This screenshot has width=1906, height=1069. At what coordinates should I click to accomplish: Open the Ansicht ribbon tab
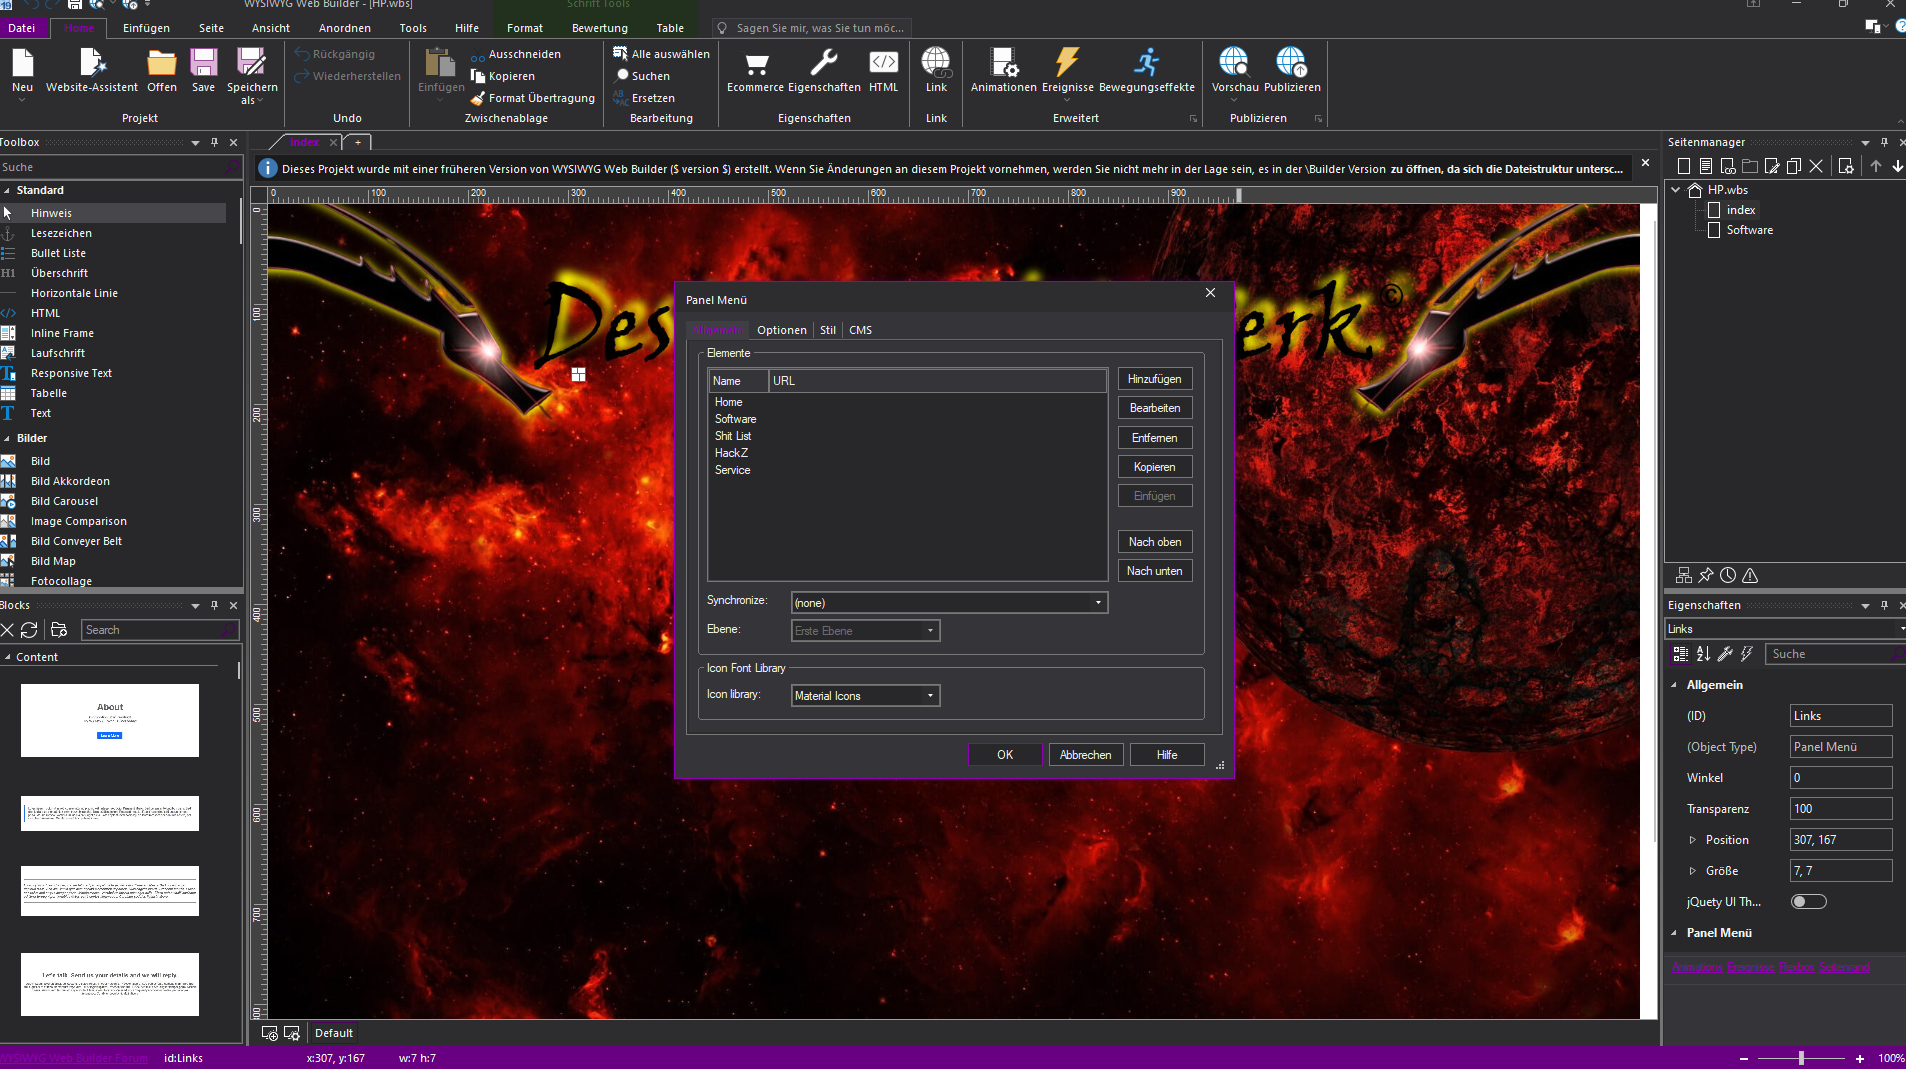(x=270, y=28)
